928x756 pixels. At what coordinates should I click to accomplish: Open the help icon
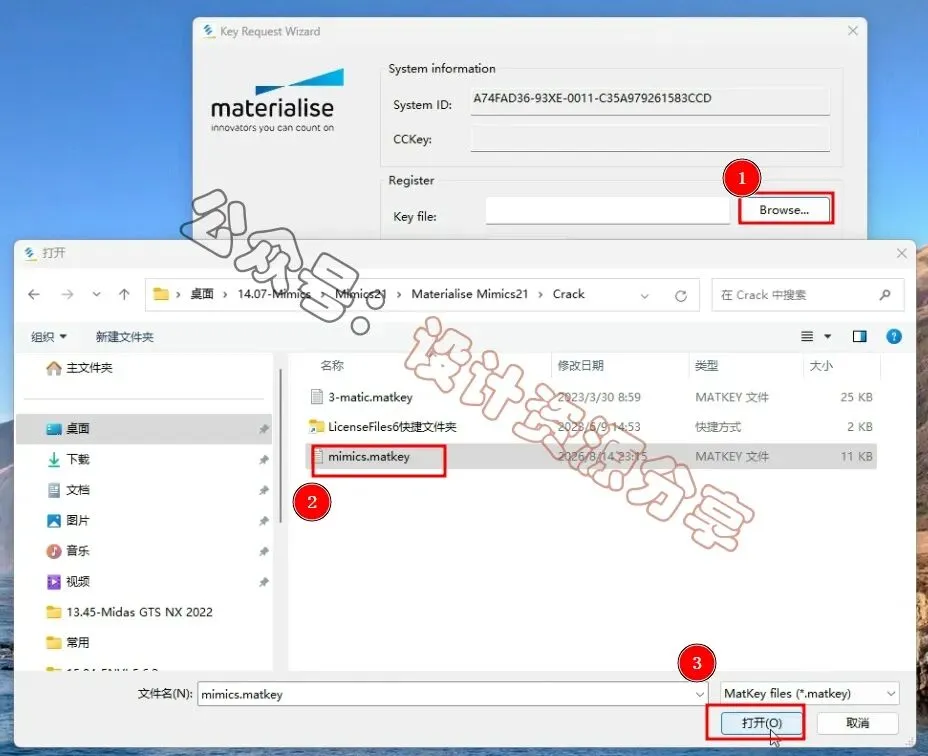coord(894,336)
